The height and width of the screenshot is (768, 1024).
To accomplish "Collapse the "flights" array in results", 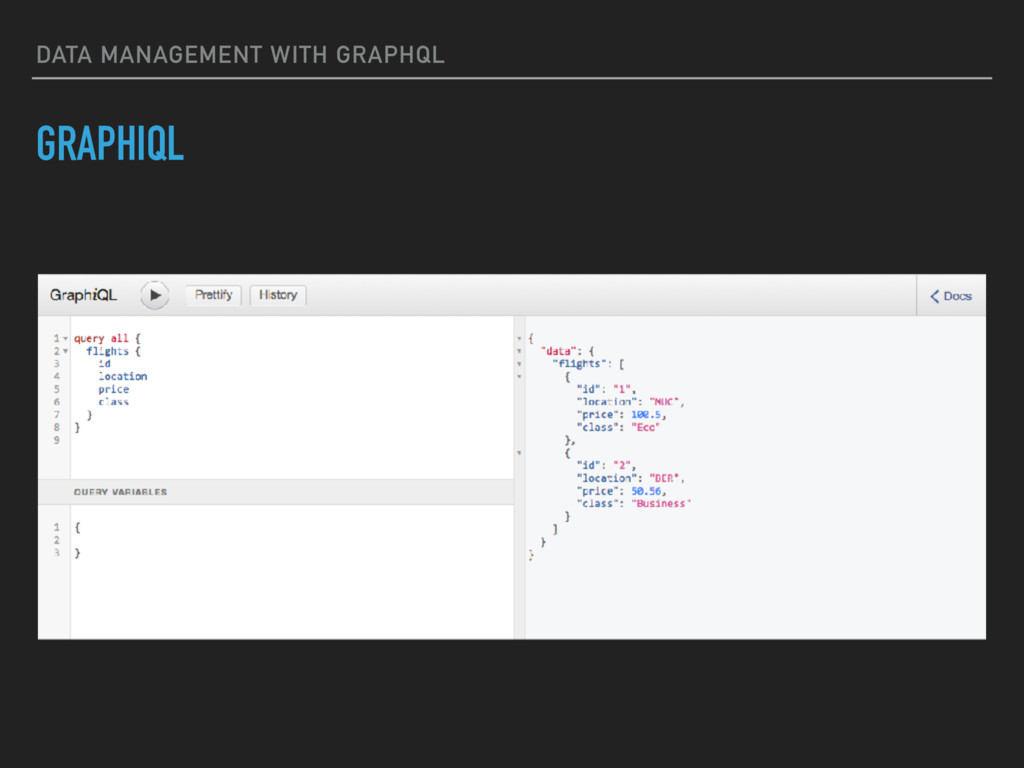I will 519,364.
